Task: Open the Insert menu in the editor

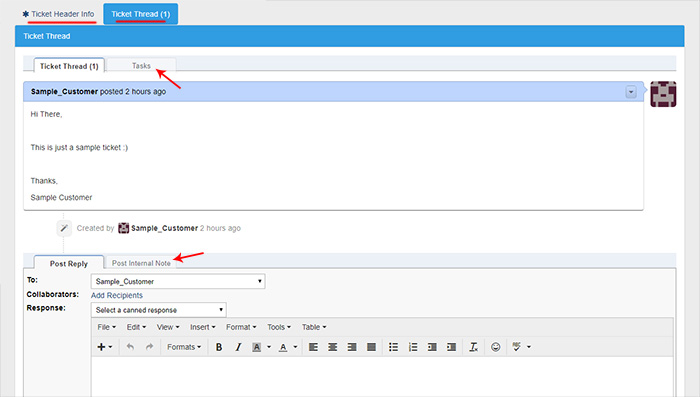Action: tap(203, 327)
